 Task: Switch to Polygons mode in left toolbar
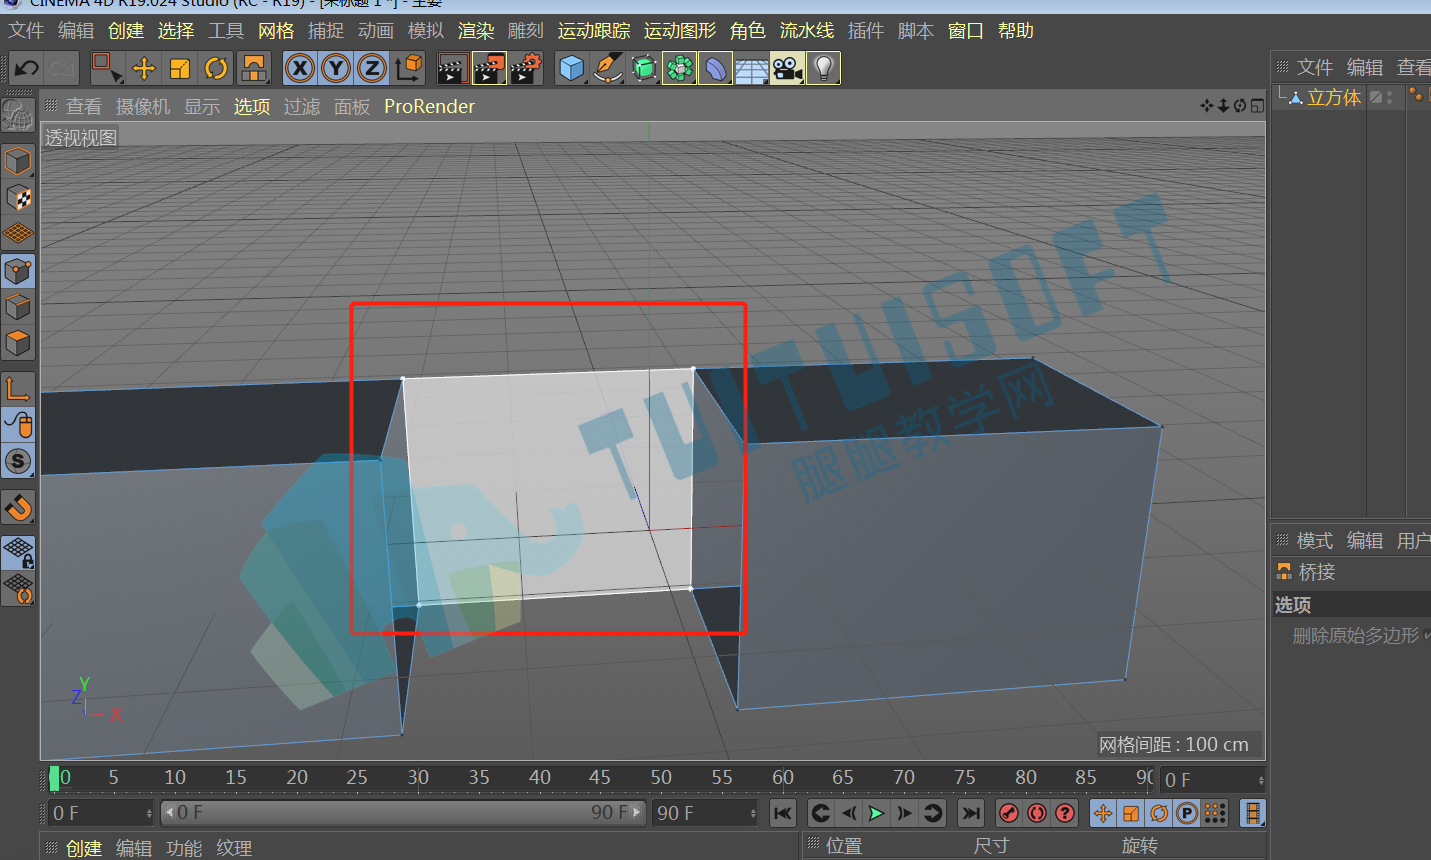[x=19, y=343]
